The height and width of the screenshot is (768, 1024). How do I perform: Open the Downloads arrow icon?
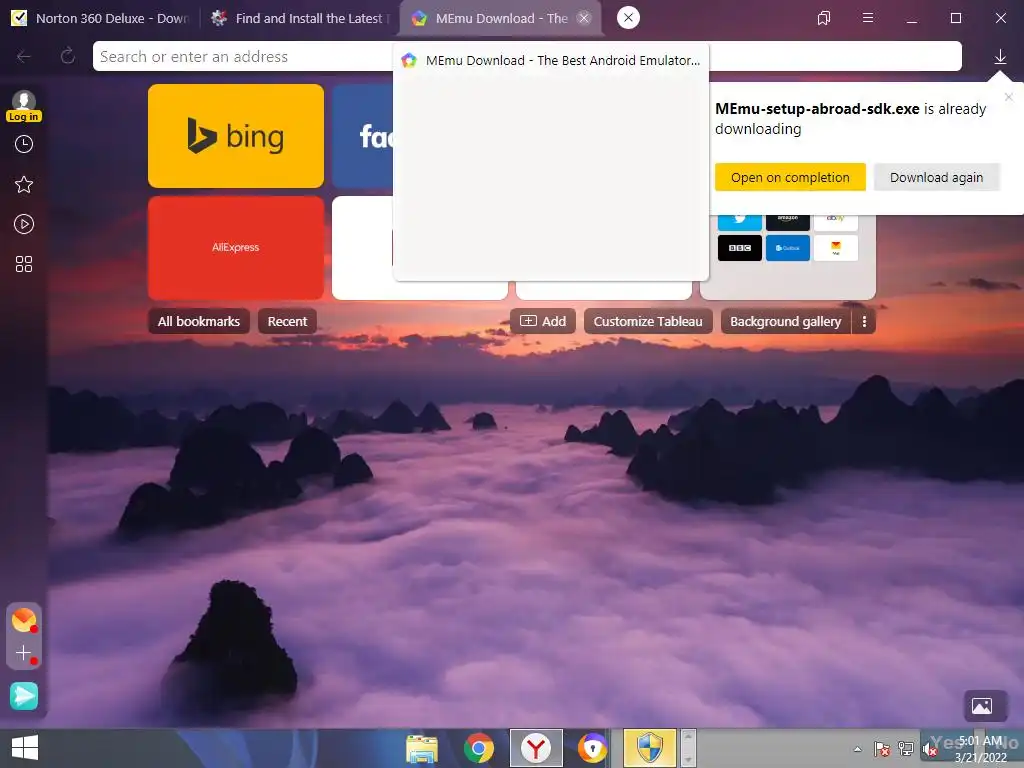click(1000, 57)
